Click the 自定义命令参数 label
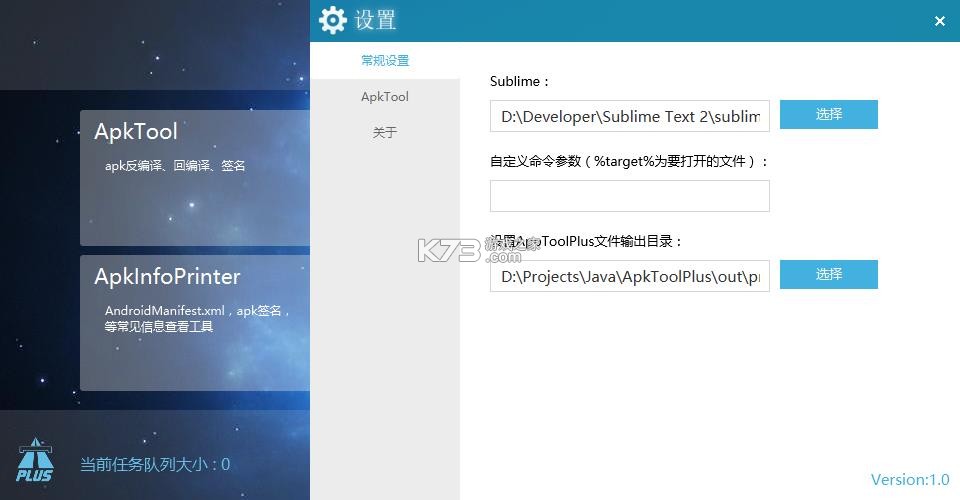 (628, 162)
